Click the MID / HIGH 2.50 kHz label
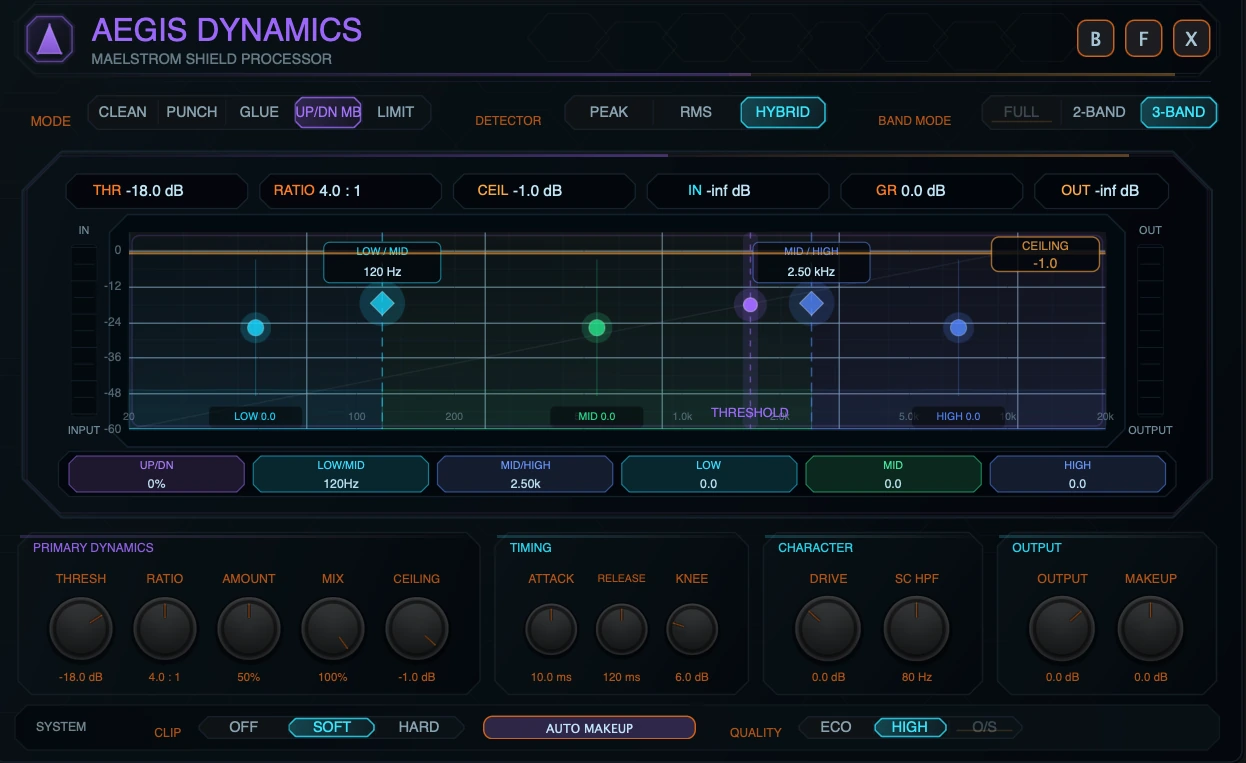 pyautogui.click(x=811, y=262)
